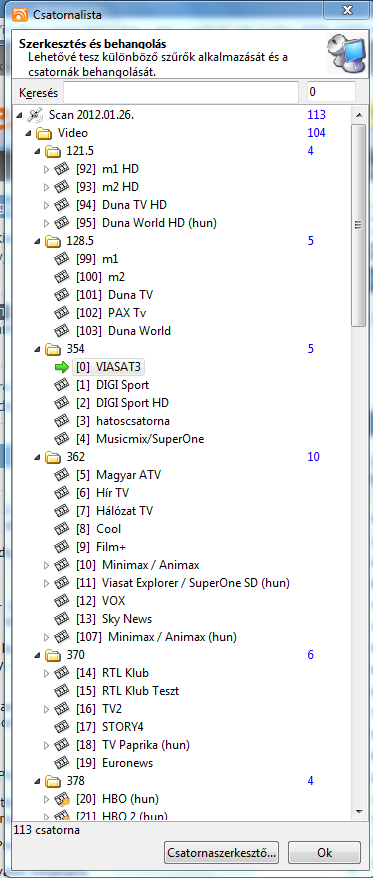Select the [103] Duna World channel

124,331
